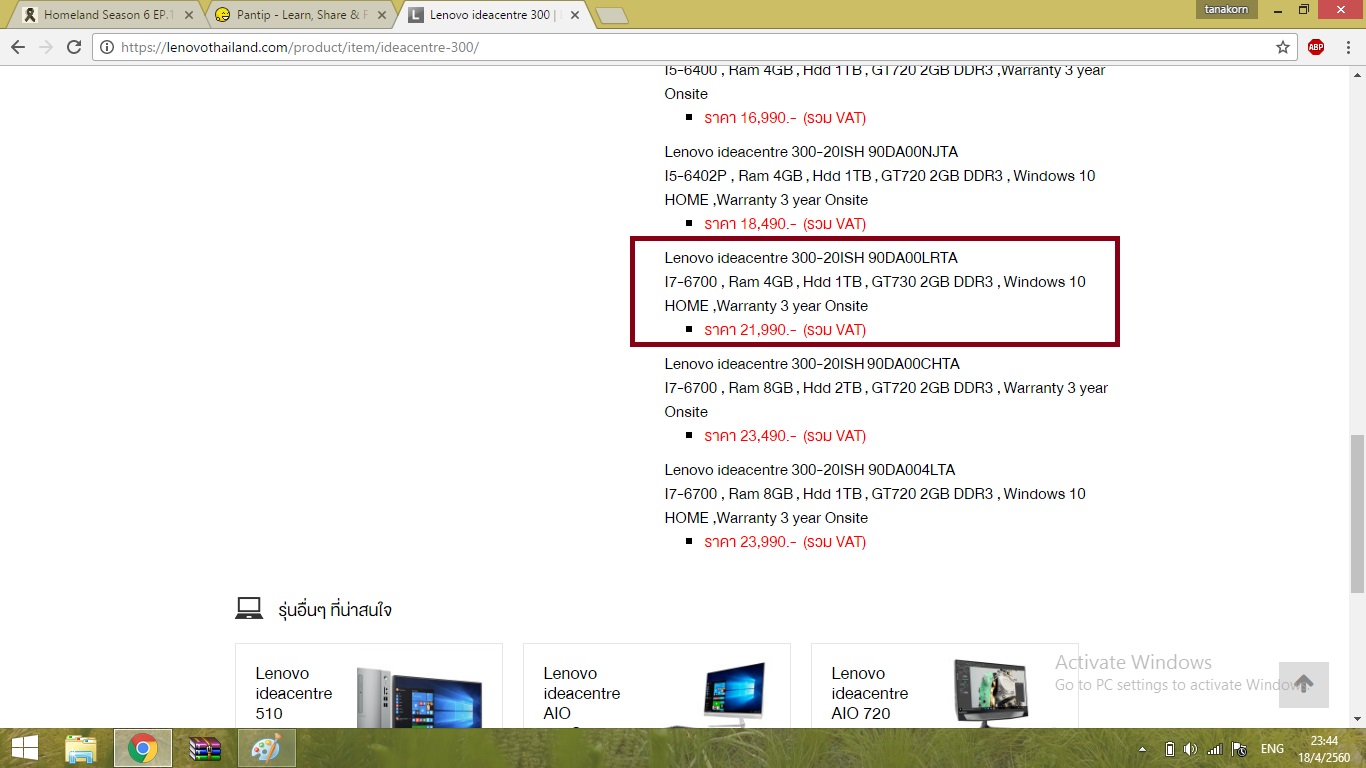Open the Windows Start button
The width and height of the screenshot is (1366, 768).
click(25, 748)
